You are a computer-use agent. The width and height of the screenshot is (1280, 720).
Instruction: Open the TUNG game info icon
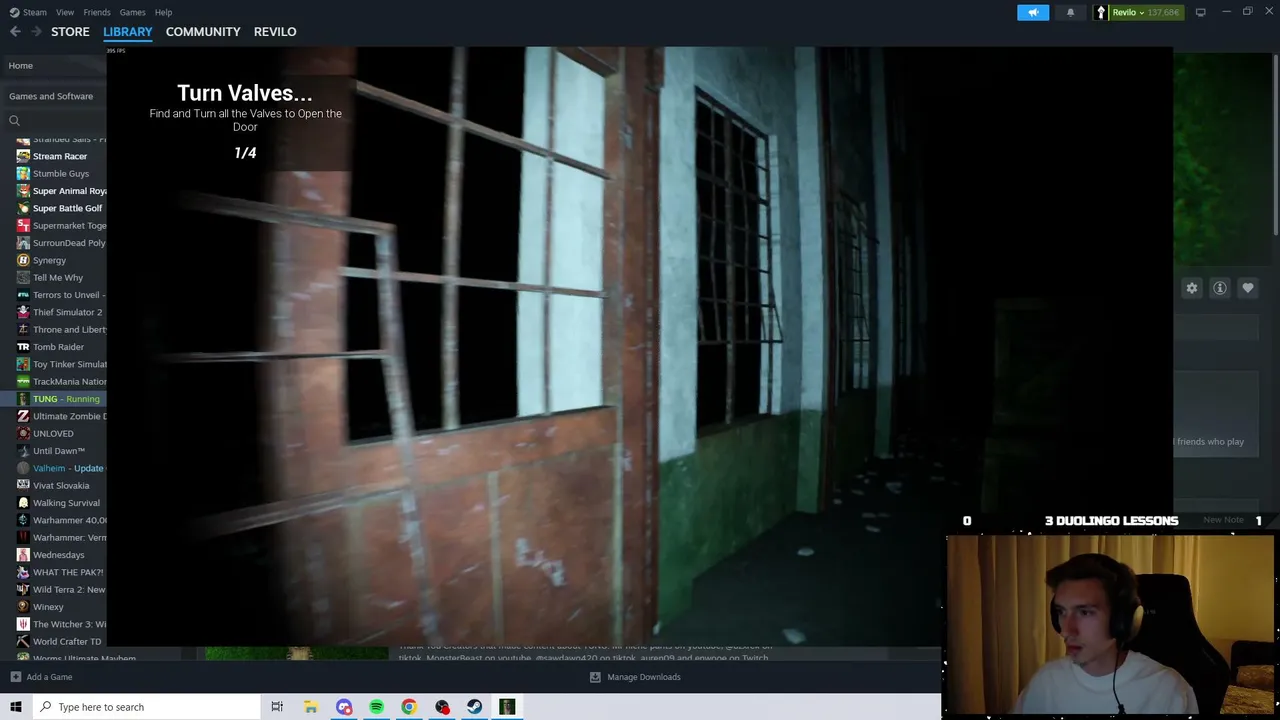(1220, 288)
